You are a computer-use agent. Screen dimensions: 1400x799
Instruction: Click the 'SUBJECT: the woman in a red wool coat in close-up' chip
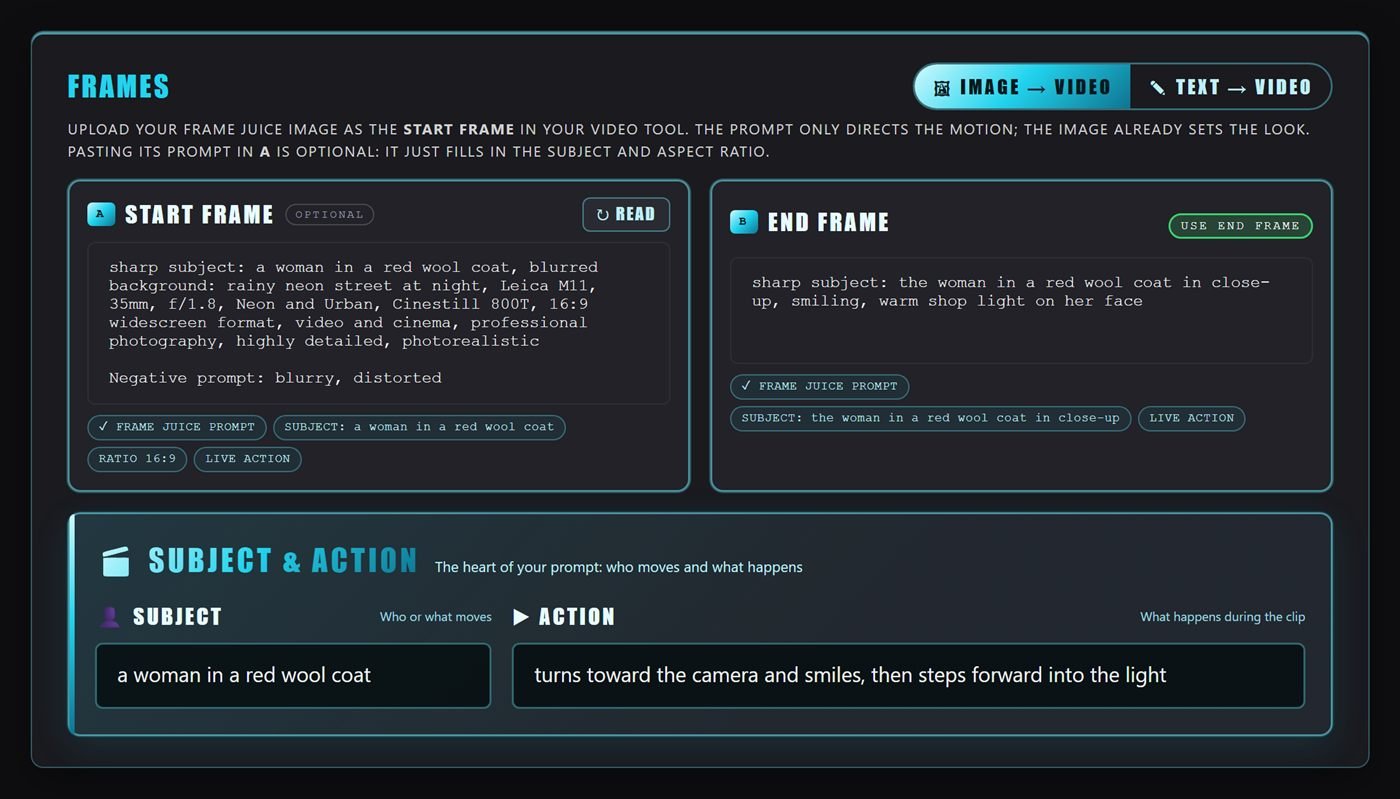point(931,418)
